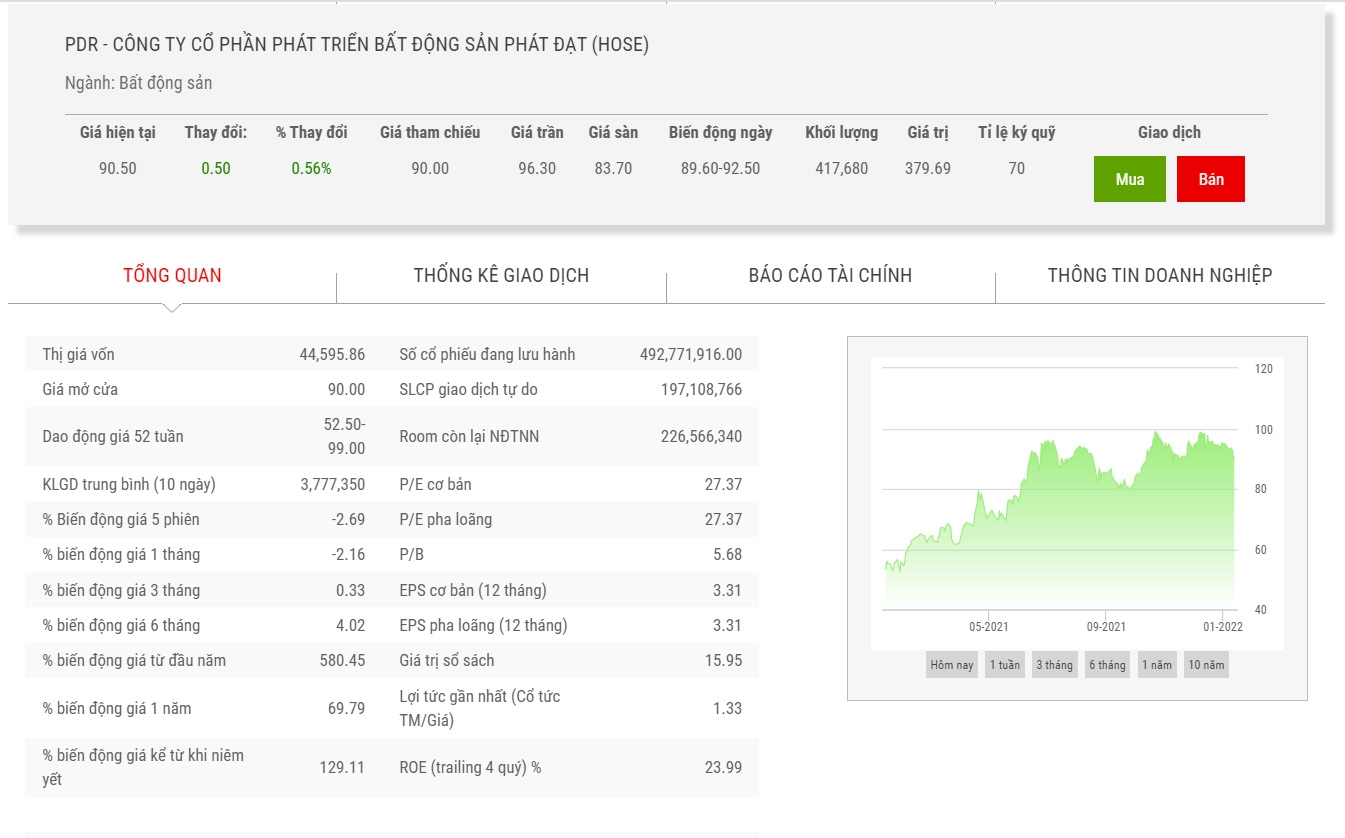Click the PDR company name heading

pos(357,45)
